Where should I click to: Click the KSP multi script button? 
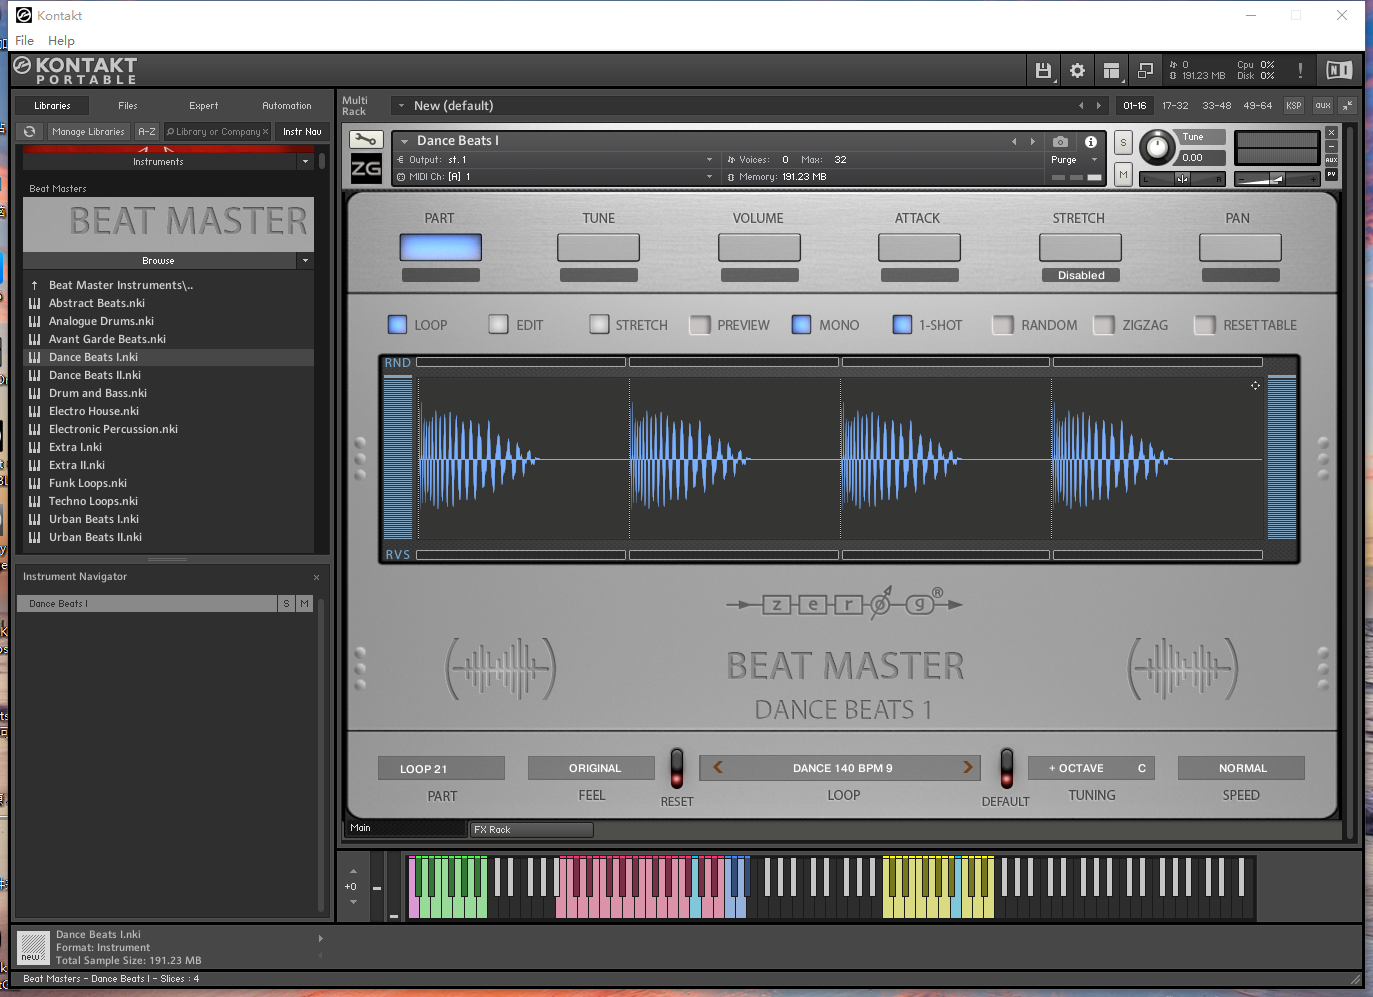tap(1294, 105)
